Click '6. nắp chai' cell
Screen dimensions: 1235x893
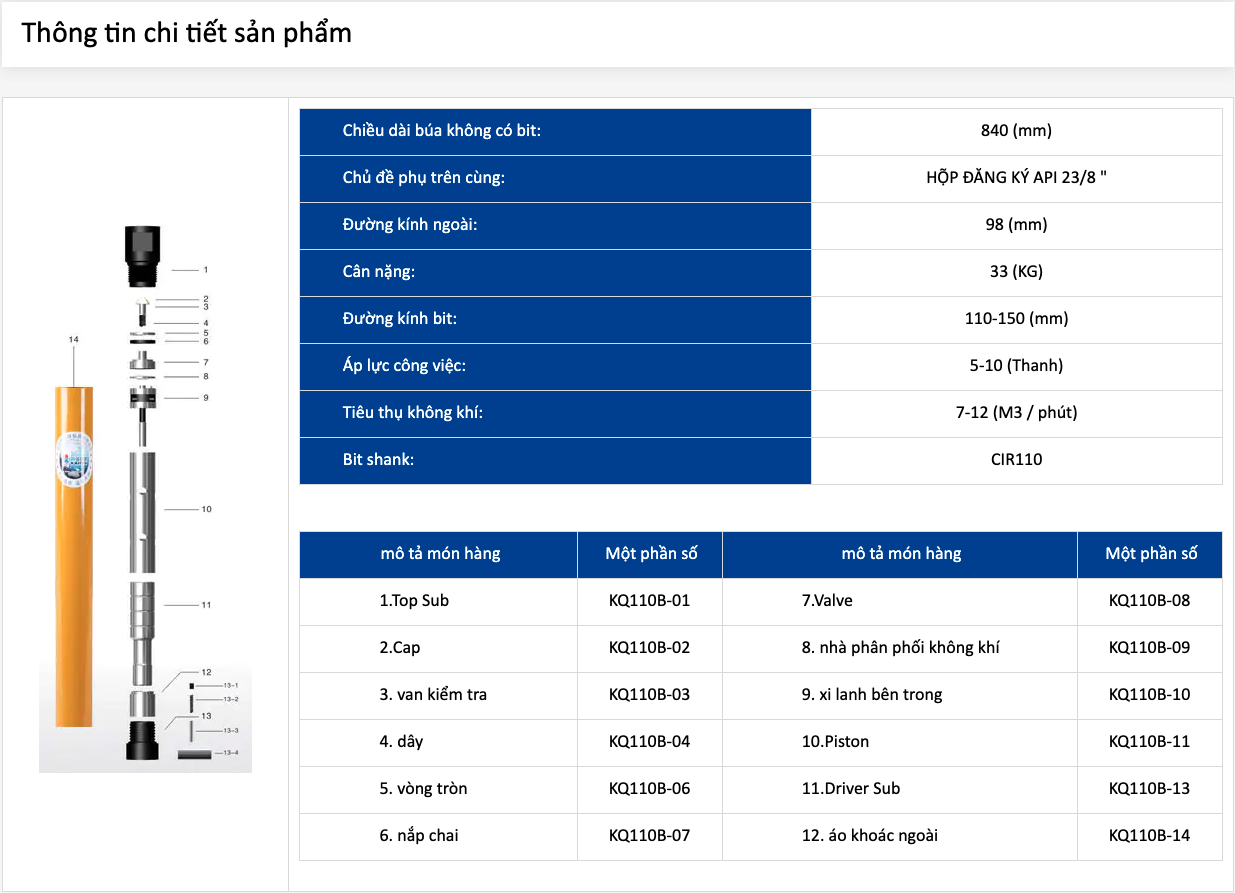(439, 836)
